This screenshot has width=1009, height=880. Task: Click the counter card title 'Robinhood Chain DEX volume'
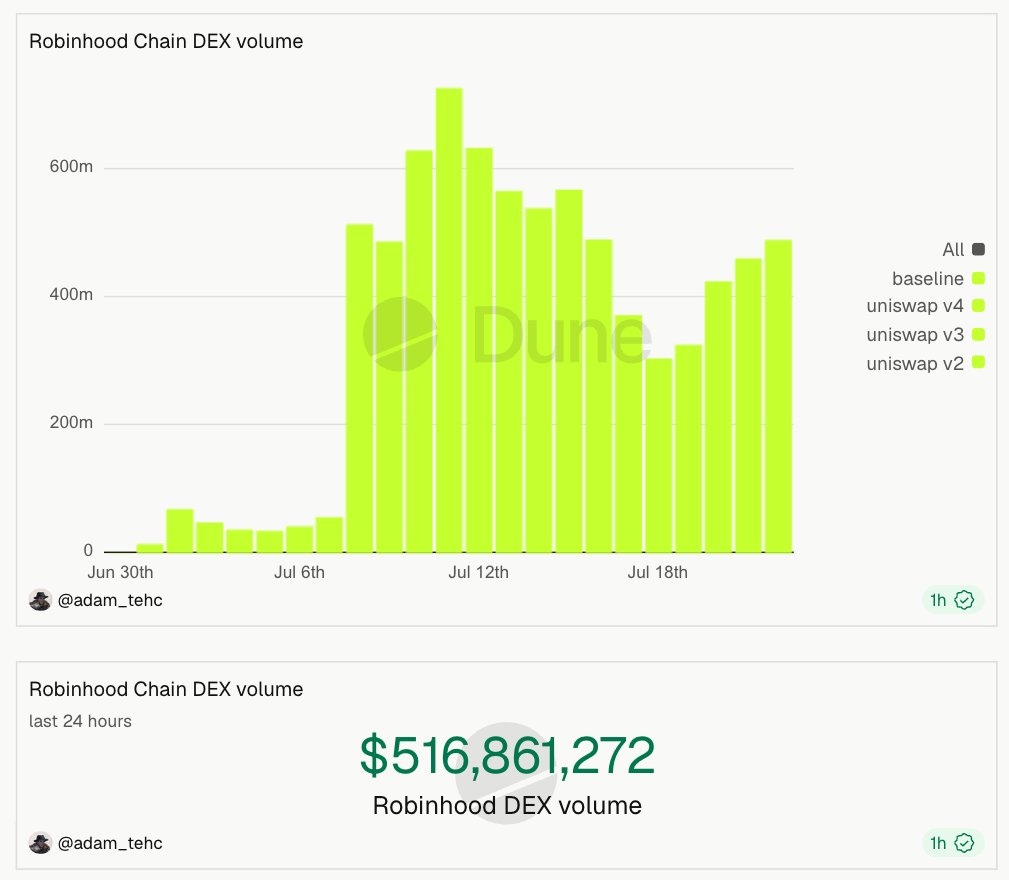click(166, 689)
